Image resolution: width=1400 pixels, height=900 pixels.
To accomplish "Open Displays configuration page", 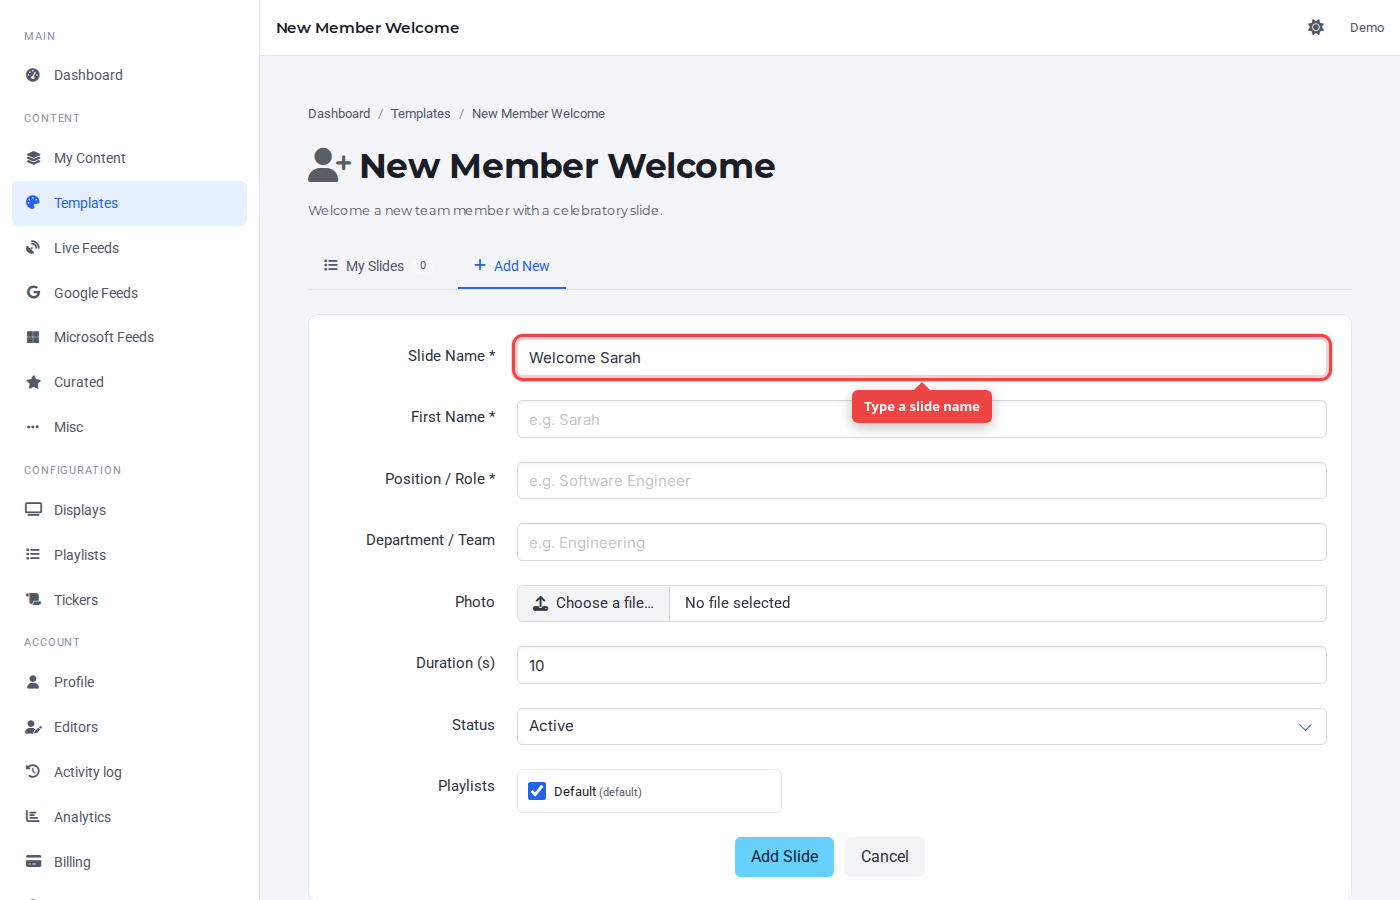I will 129,510.
